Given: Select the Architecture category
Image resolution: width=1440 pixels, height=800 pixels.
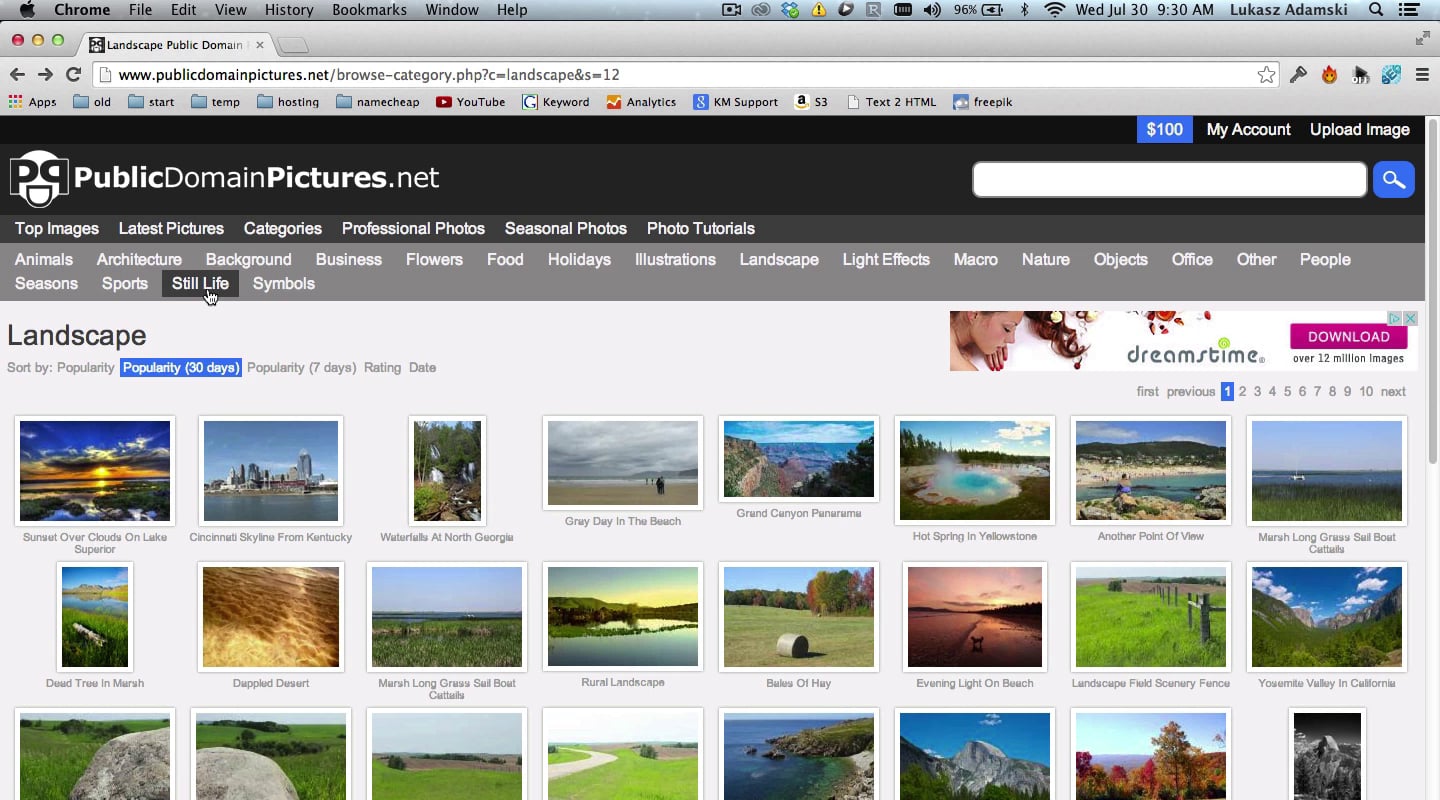Looking at the screenshot, I should (139, 260).
